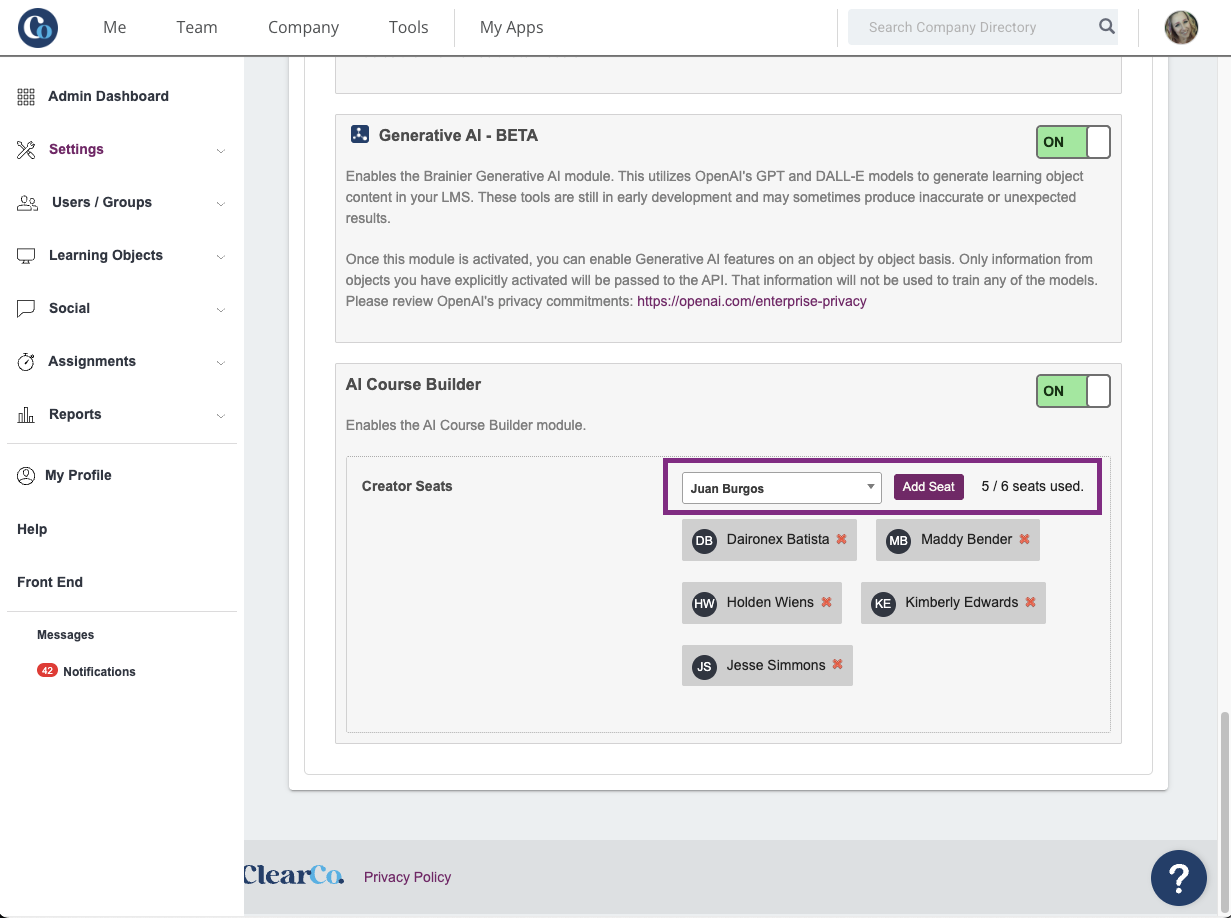The width and height of the screenshot is (1231, 918).
Task: Toggle AI Course Builder switch off
Action: coord(1073,391)
